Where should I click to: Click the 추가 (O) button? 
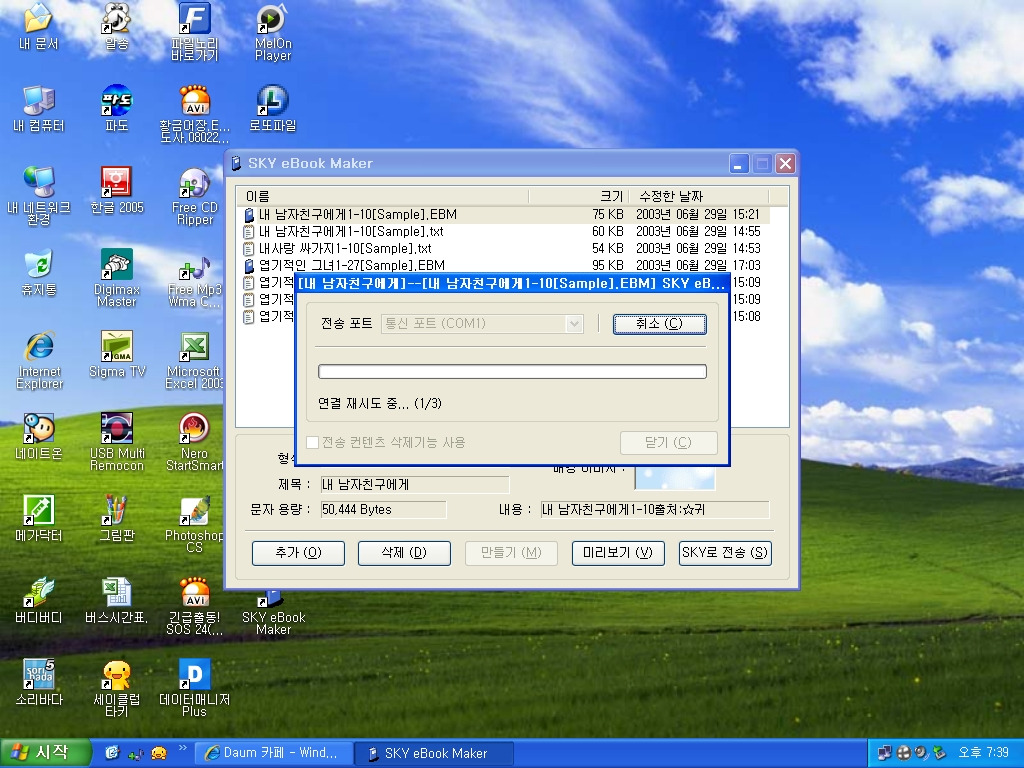pyautogui.click(x=298, y=553)
